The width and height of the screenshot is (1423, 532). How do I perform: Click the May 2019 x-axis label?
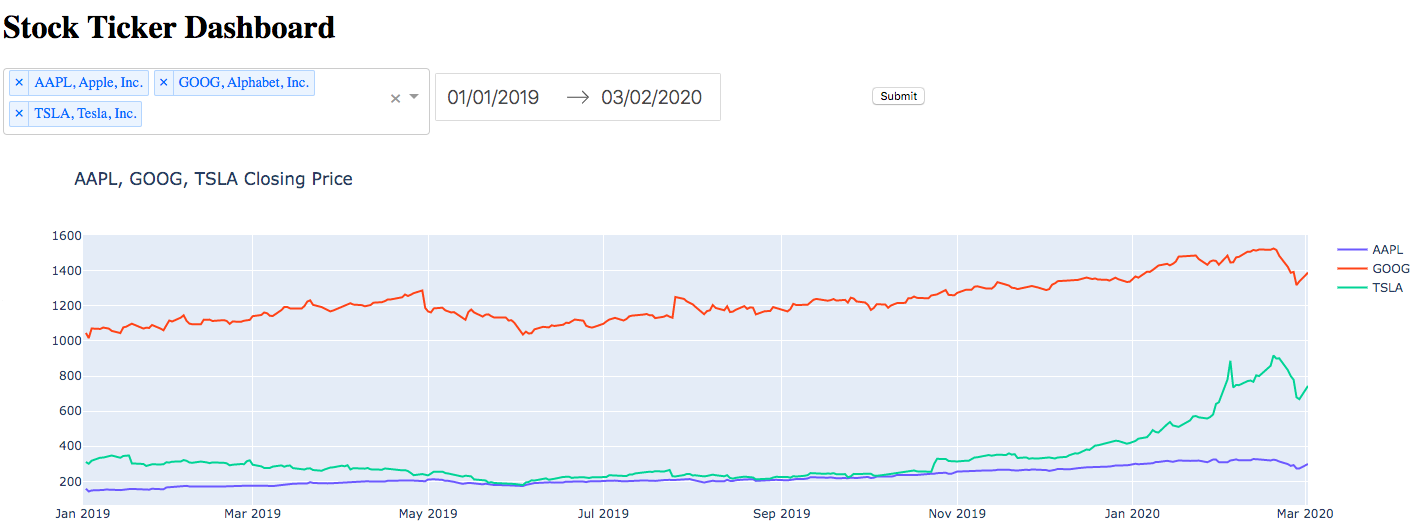pyautogui.click(x=428, y=514)
